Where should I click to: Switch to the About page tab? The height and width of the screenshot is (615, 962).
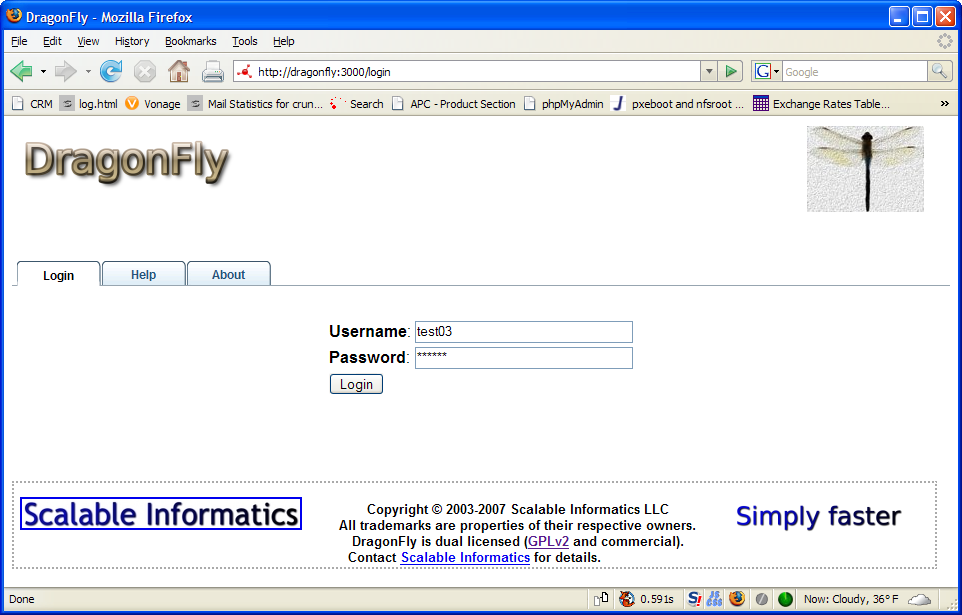228,274
